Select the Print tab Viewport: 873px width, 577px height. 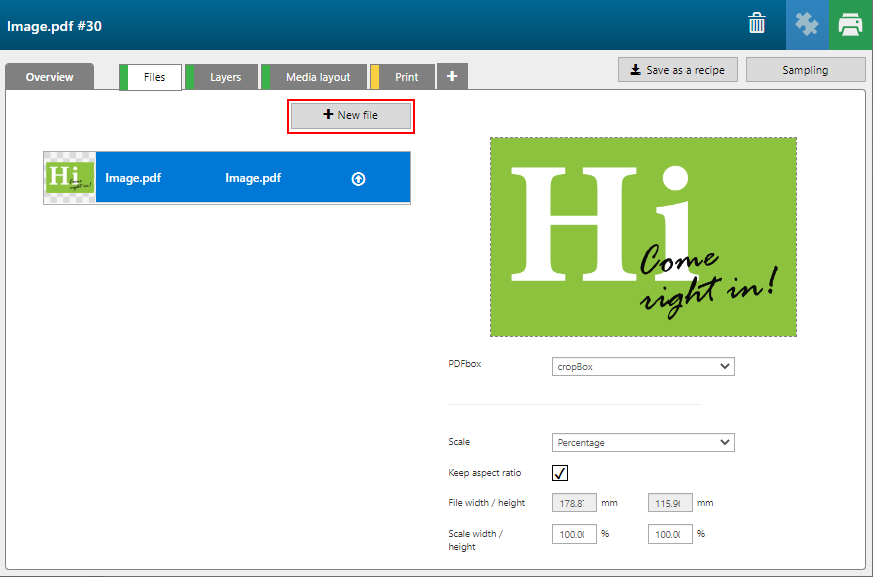pos(406,77)
